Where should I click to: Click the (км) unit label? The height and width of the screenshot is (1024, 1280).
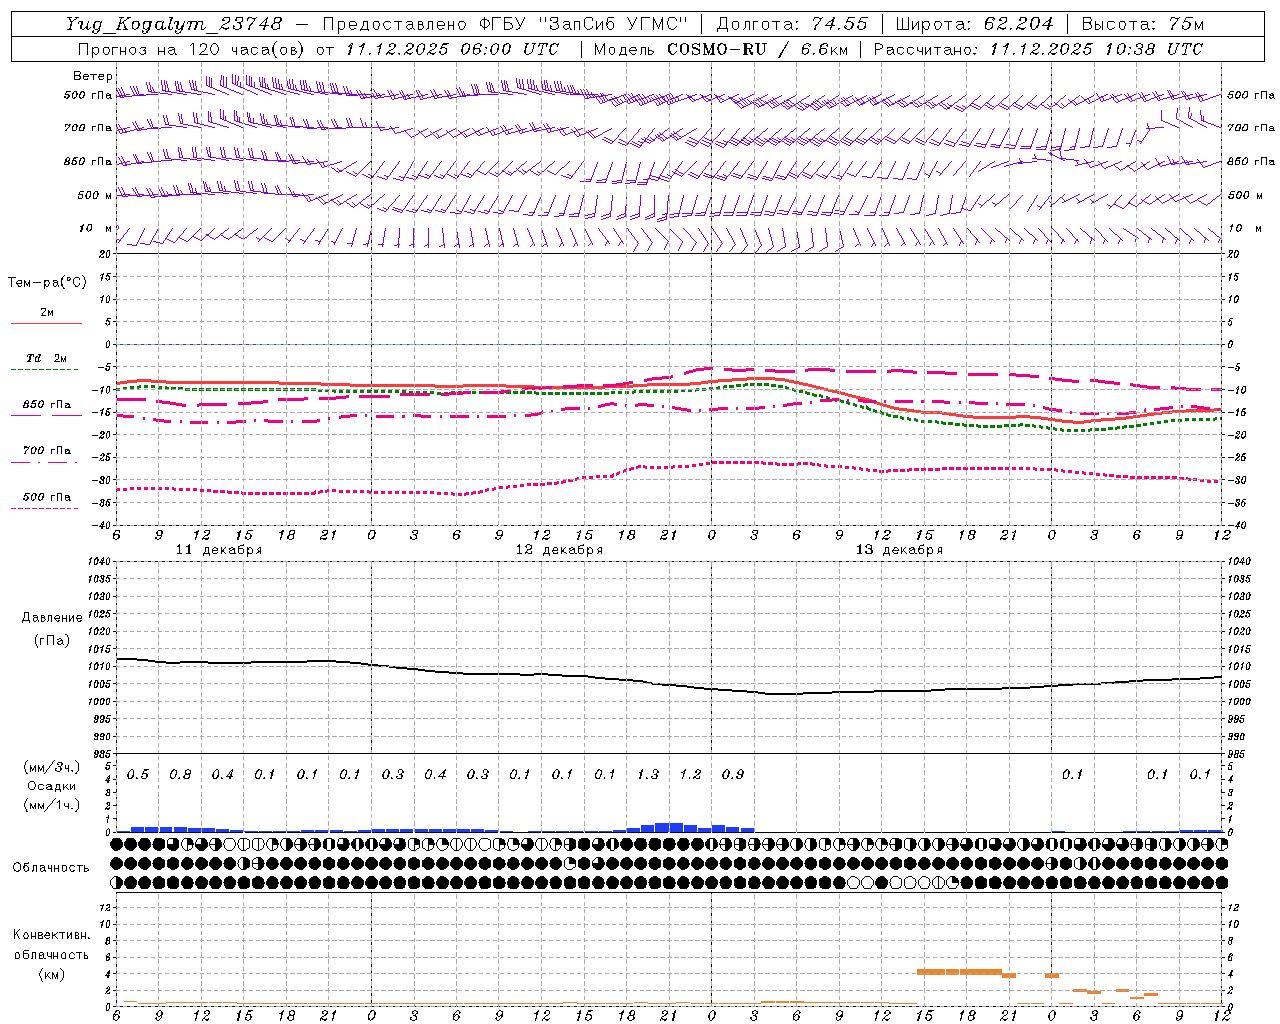pyautogui.click(x=51, y=974)
